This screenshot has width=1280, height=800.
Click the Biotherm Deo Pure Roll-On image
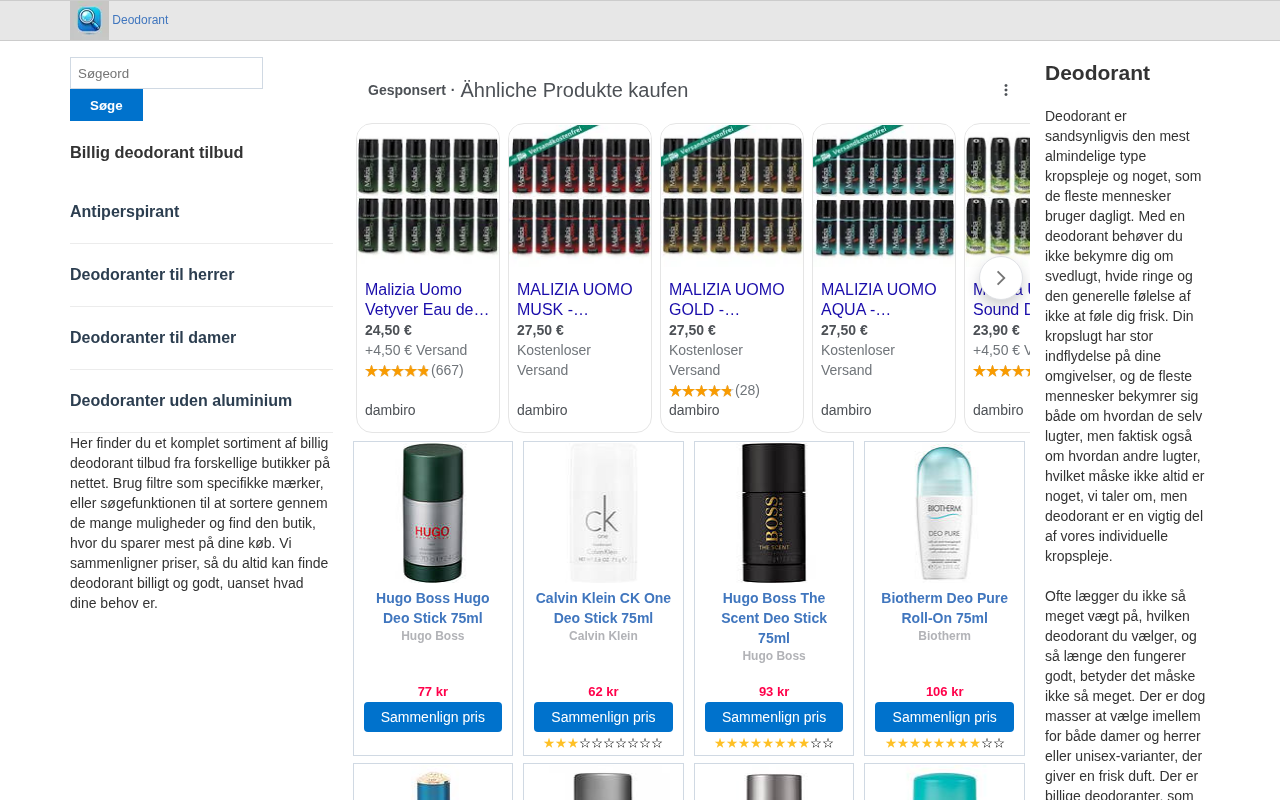[944, 513]
